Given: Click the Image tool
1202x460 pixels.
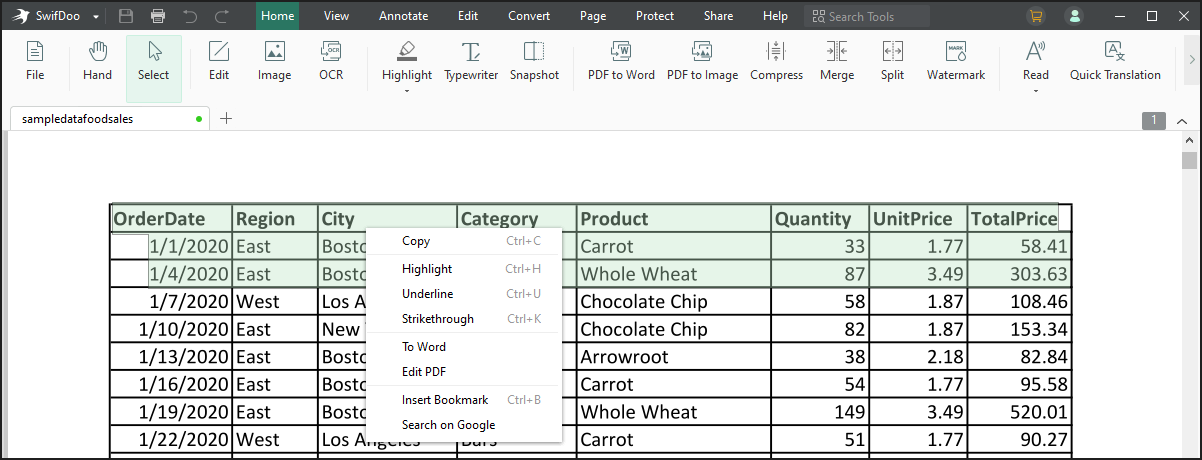Looking at the screenshot, I should (x=274, y=62).
